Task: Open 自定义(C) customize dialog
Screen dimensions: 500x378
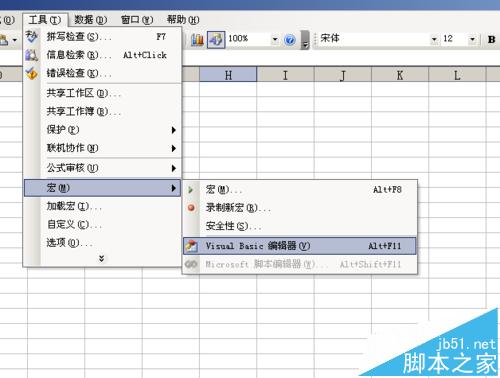Action: [103, 225]
